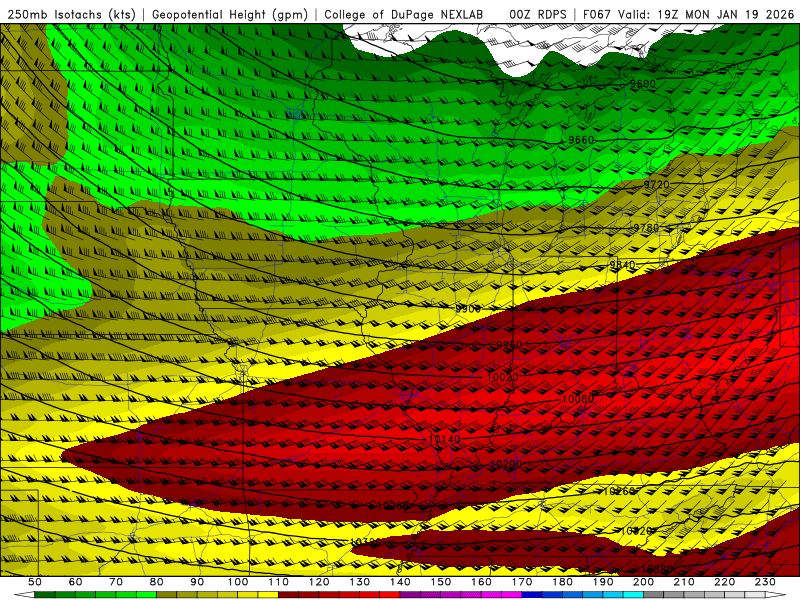
Task: Click the 10200 contour label
Action: click(x=506, y=464)
